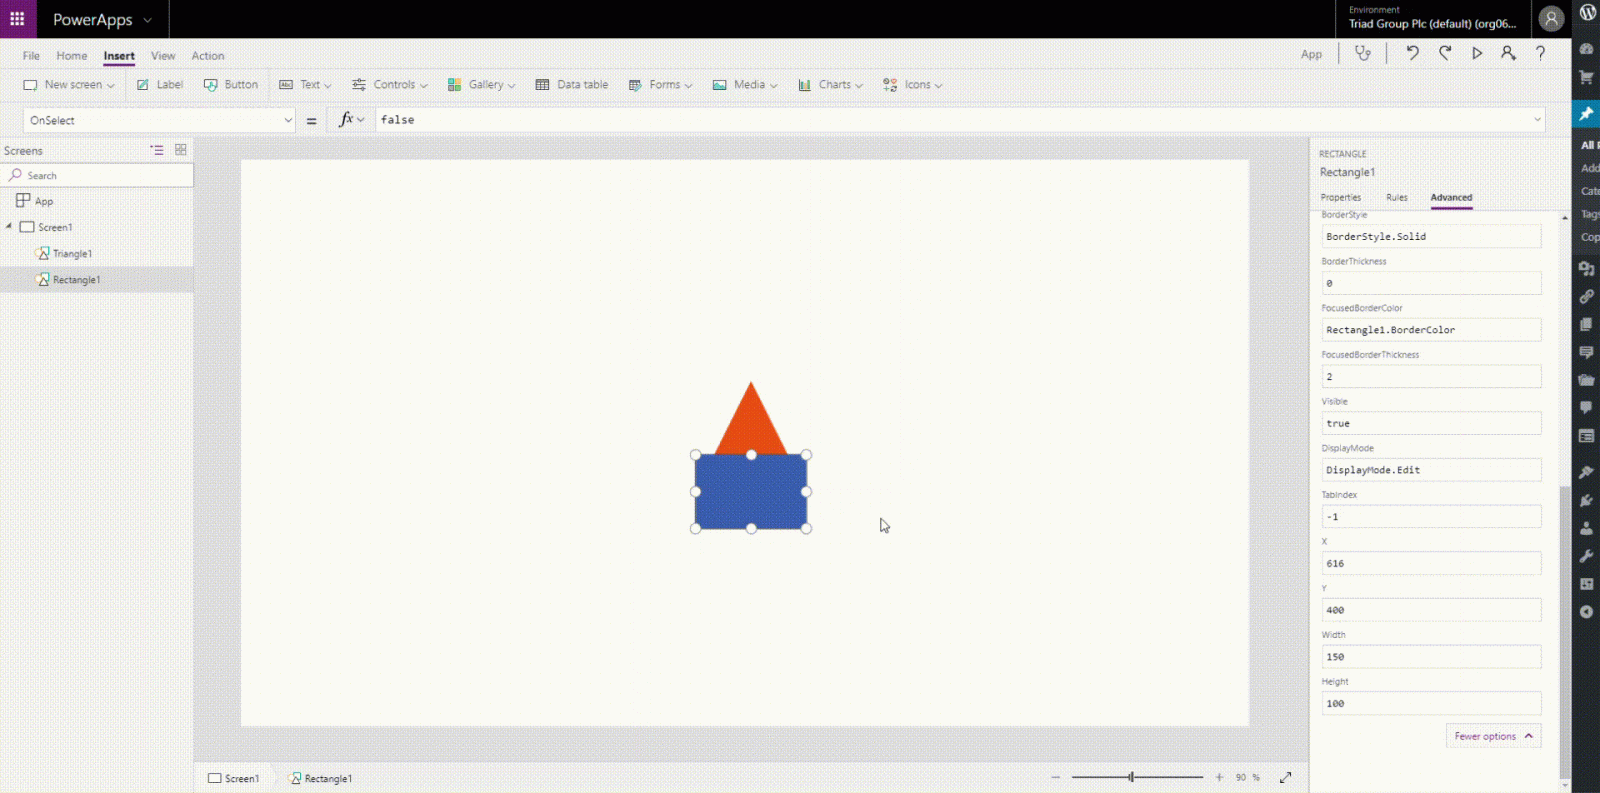Switch to the Rules tab
Screen dimensions: 1600x793
1396,198
